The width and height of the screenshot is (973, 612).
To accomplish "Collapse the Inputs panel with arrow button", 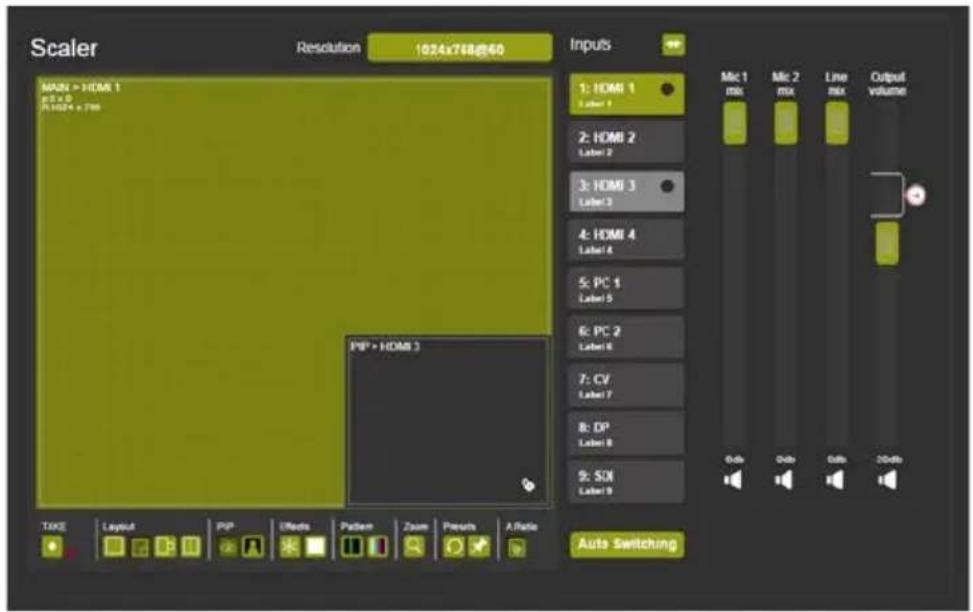I will point(673,45).
